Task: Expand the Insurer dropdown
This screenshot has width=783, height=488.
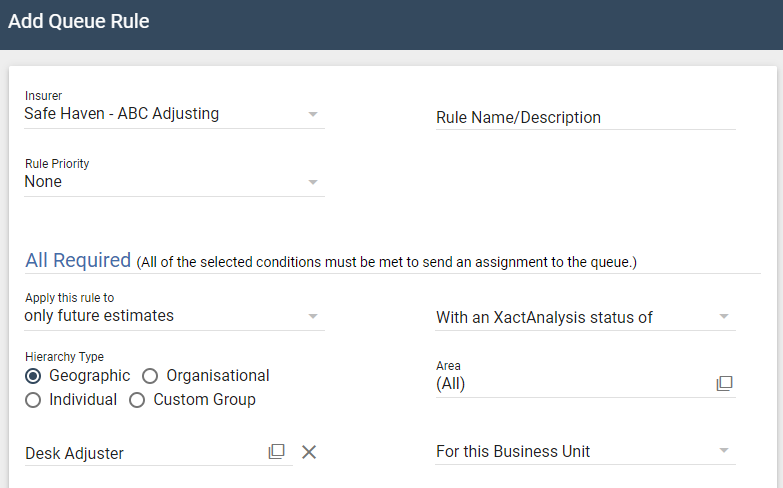Action: (x=313, y=114)
